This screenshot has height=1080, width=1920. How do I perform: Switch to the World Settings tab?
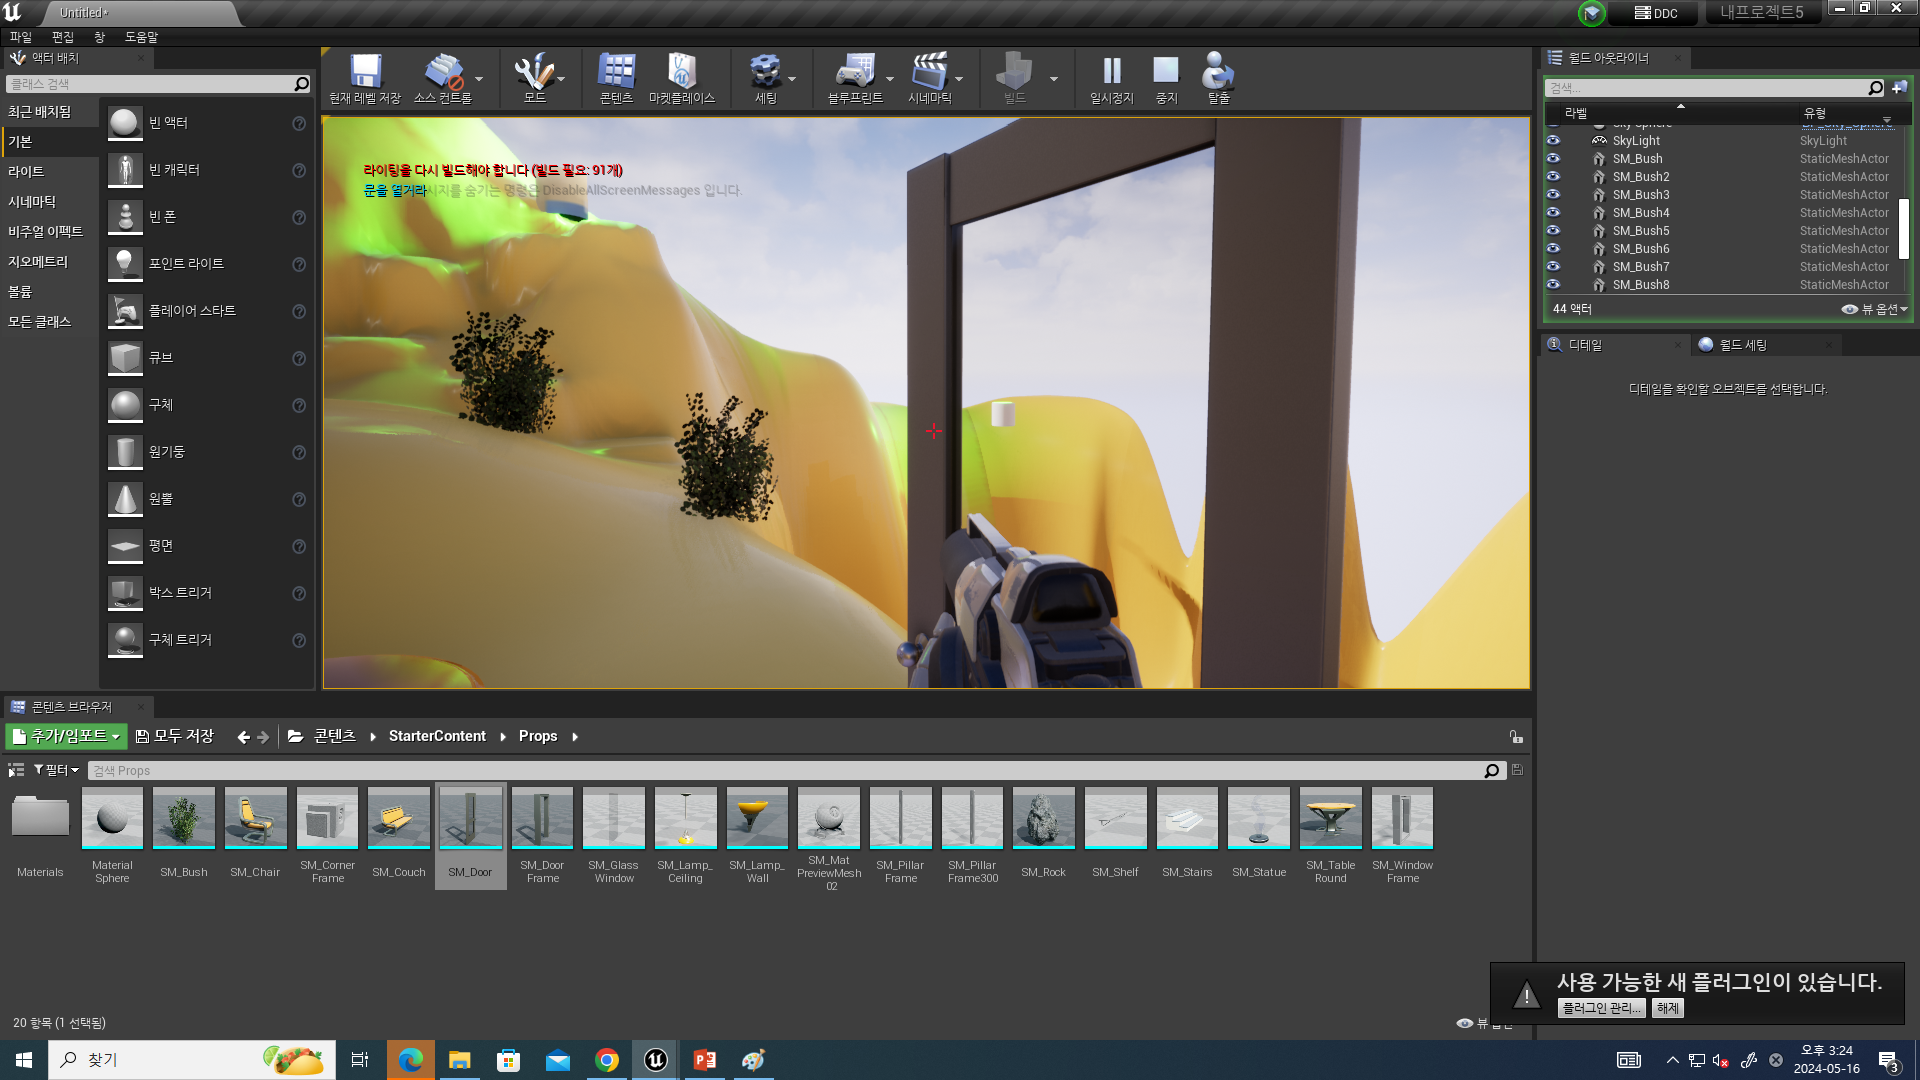pos(1742,345)
